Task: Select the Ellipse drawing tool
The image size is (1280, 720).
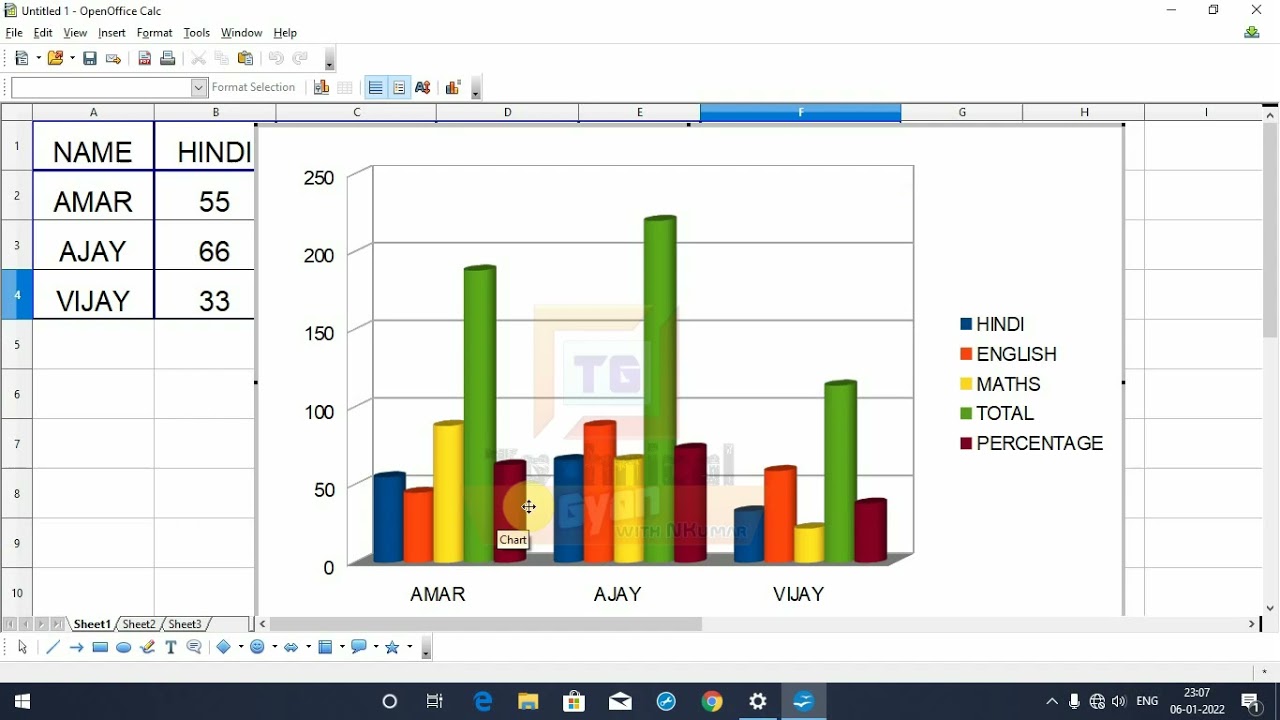Action: pyautogui.click(x=124, y=648)
